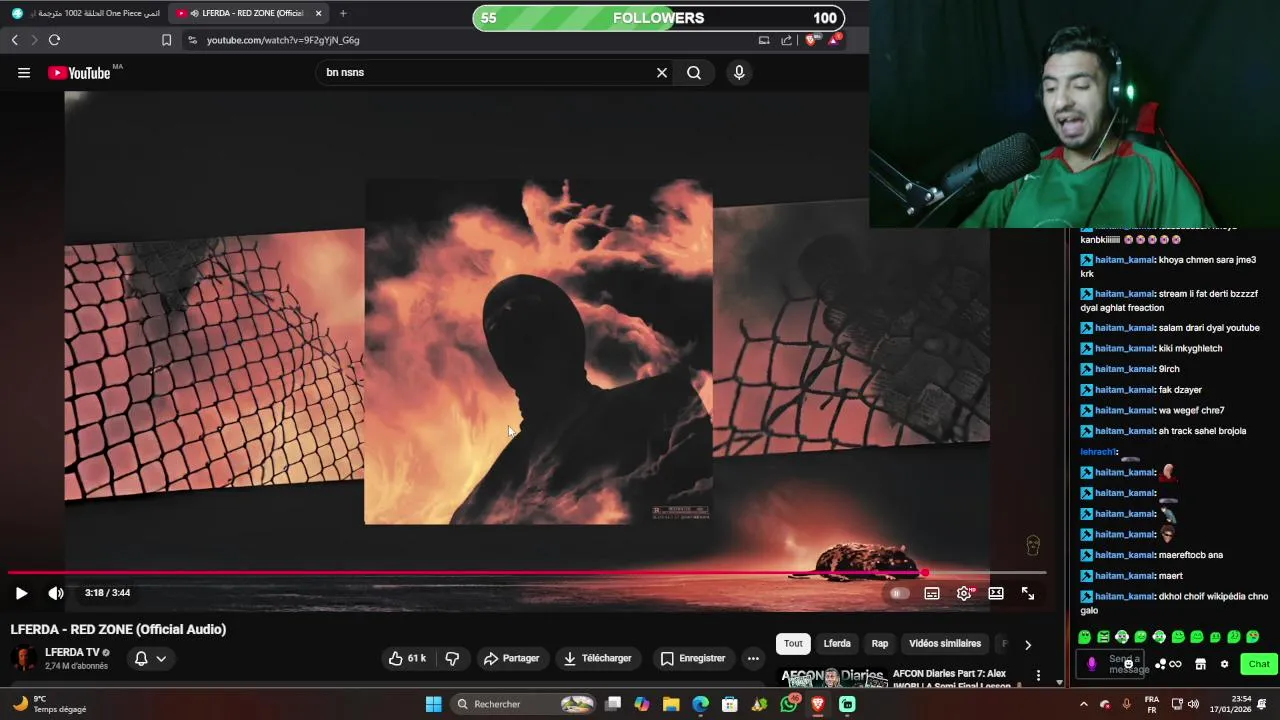Click the taskbar Rechercher search box
The image size is (1280, 720).
pos(524,704)
